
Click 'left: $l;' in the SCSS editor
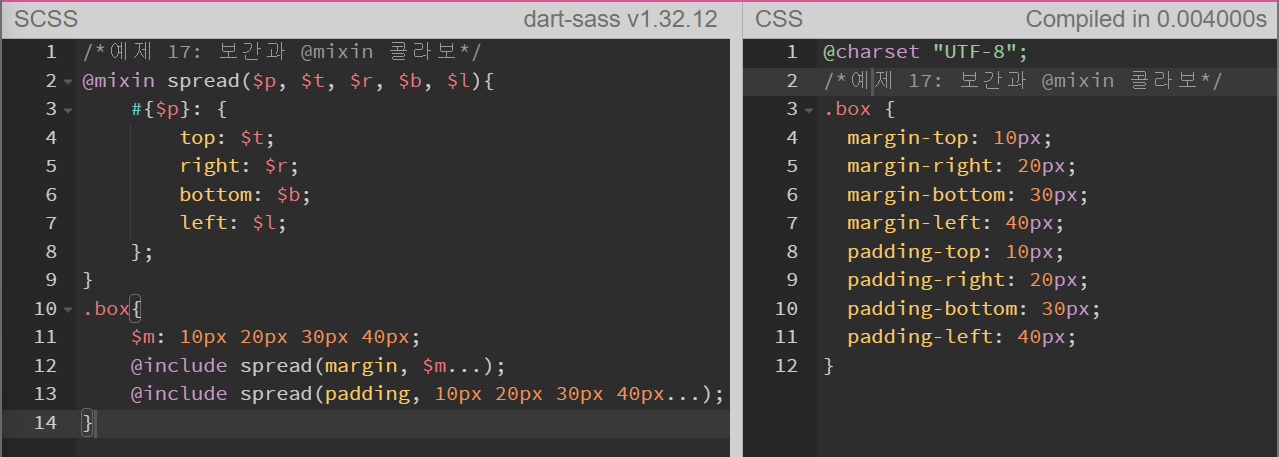point(233,223)
